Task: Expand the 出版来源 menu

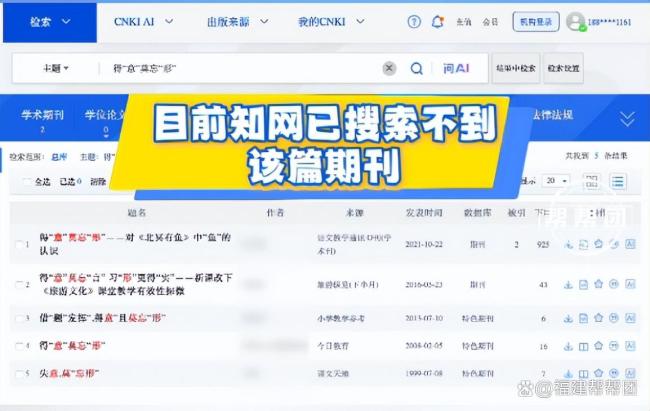Action: click(x=238, y=22)
